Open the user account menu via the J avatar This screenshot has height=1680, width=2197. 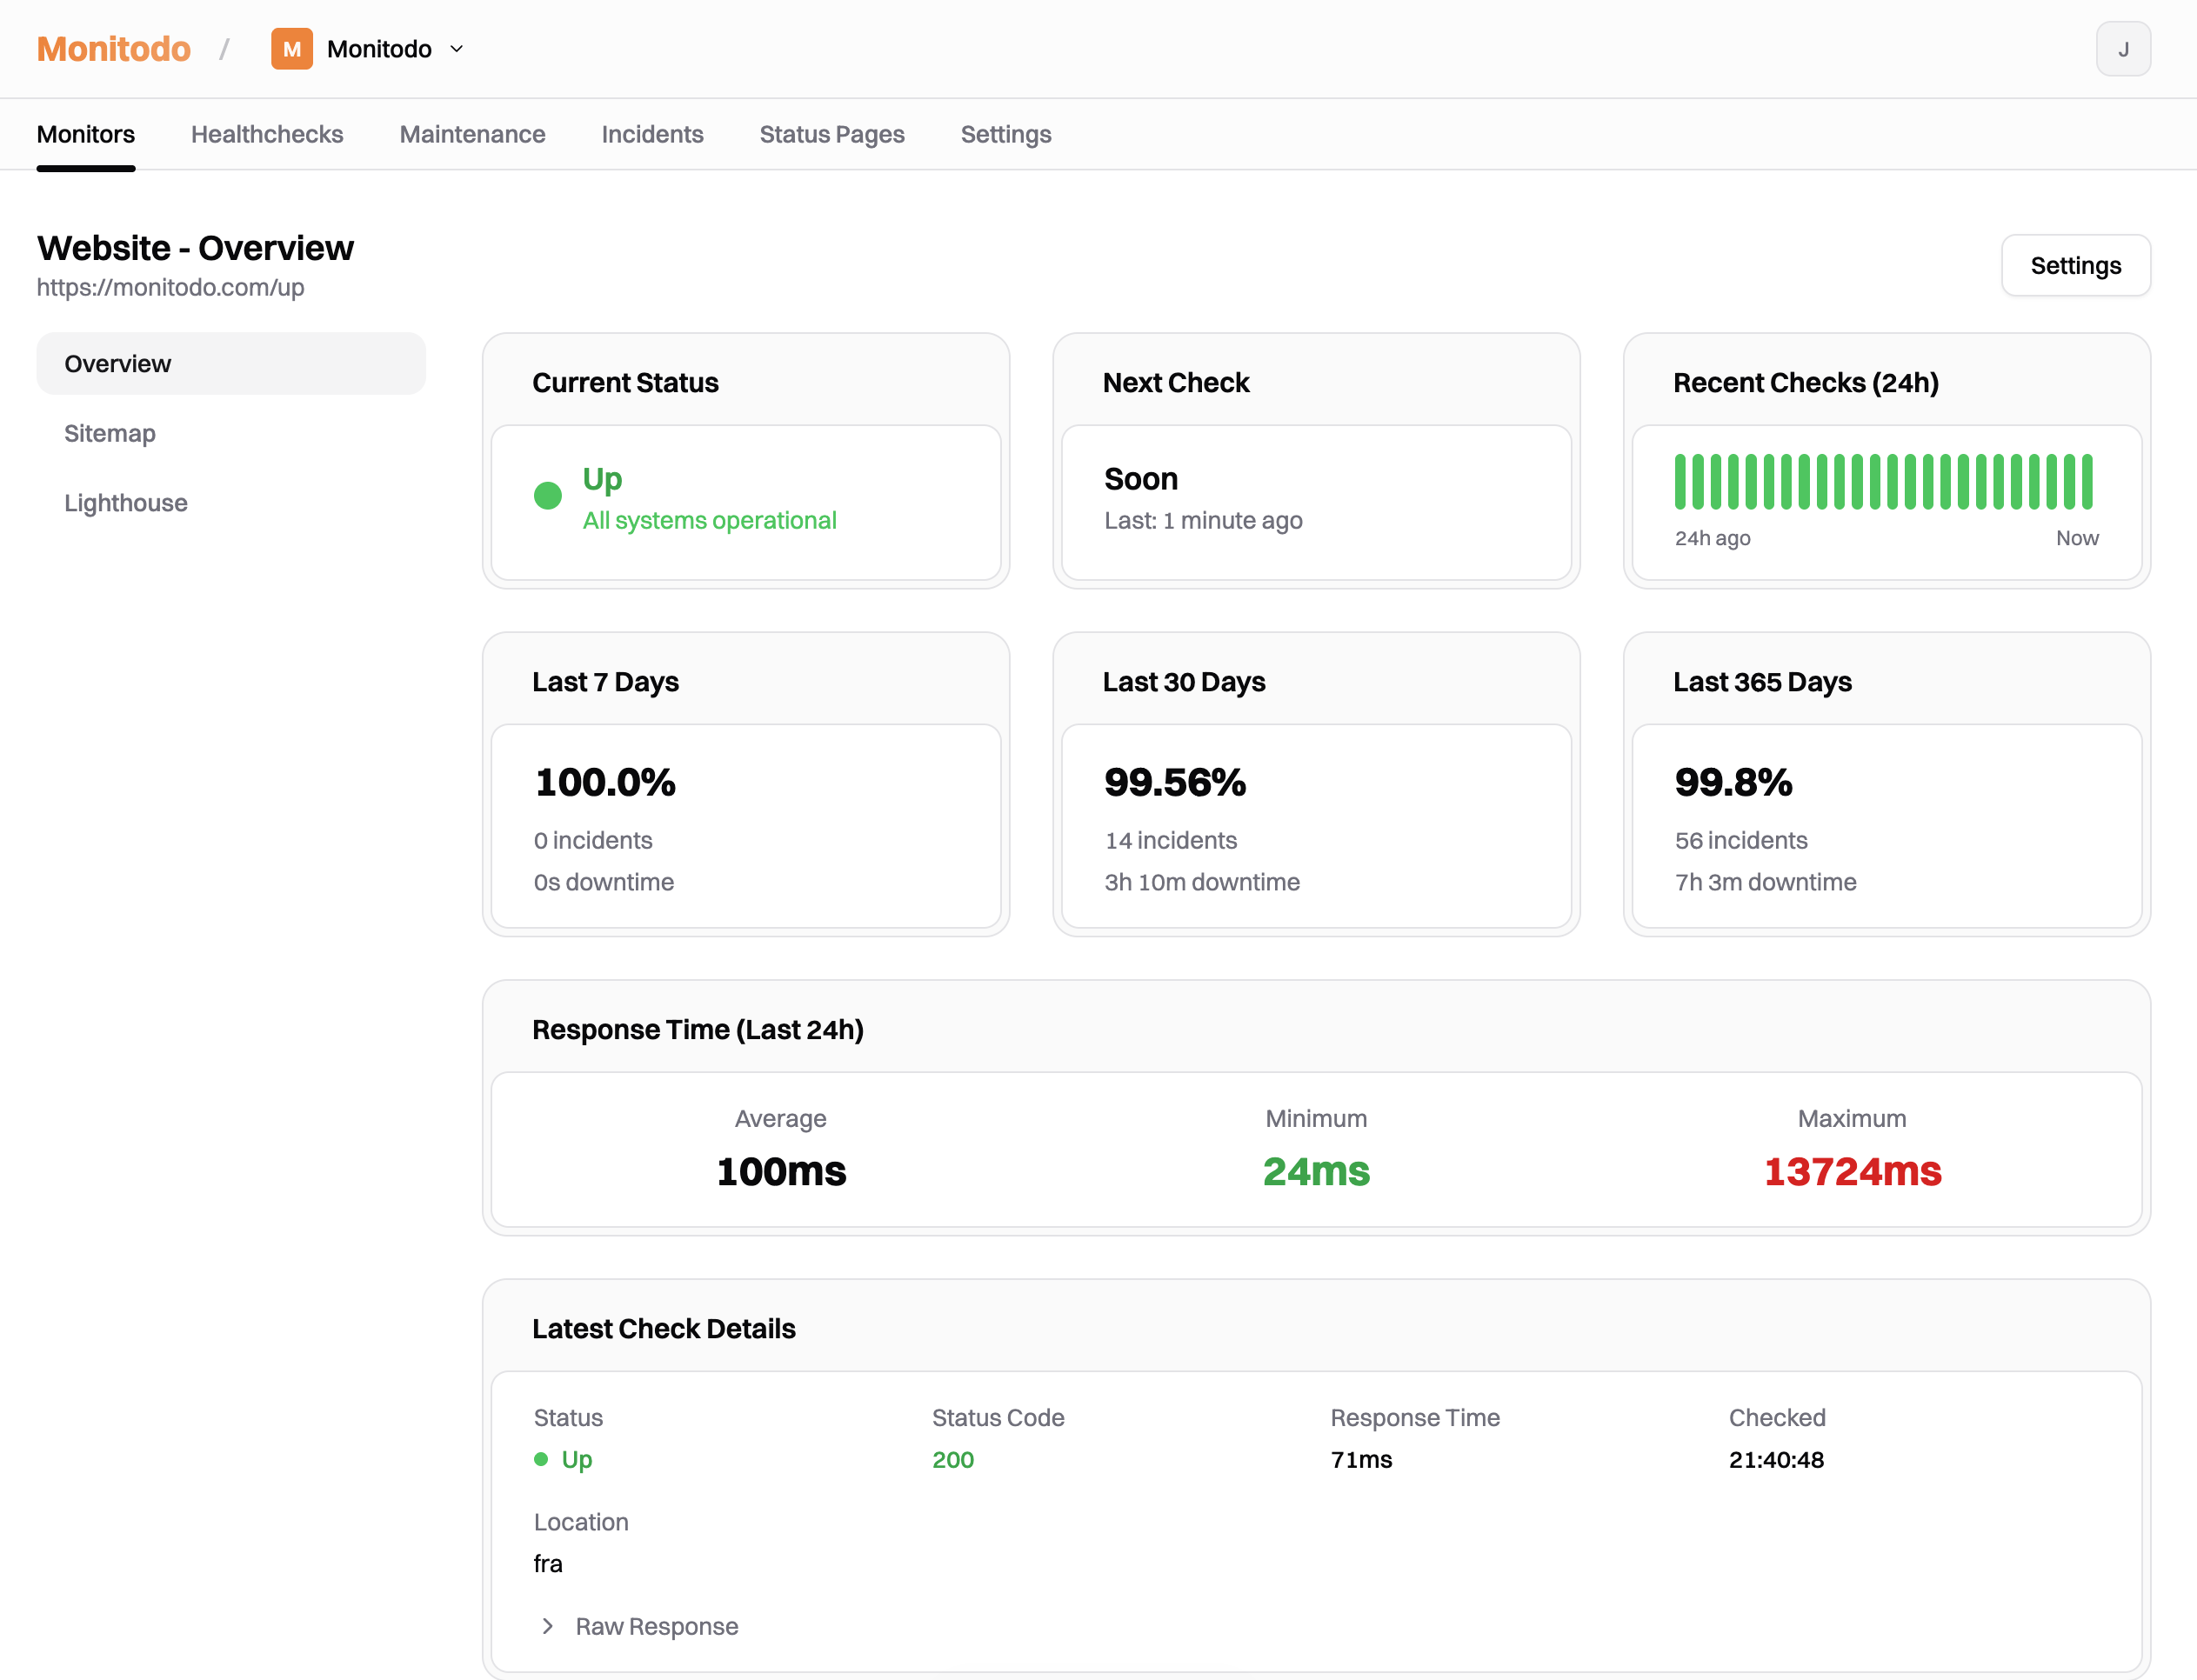[x=2123, y=48]
